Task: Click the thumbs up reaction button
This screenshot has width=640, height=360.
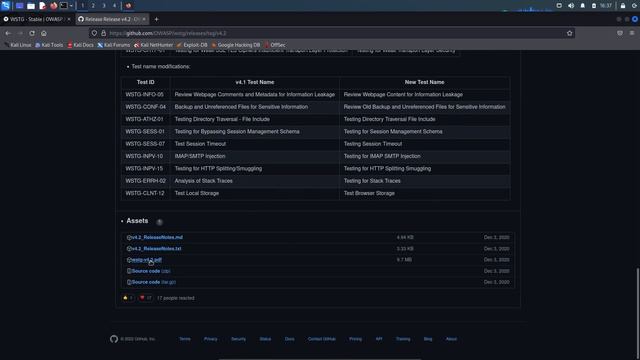Action: tap(128, 298)
